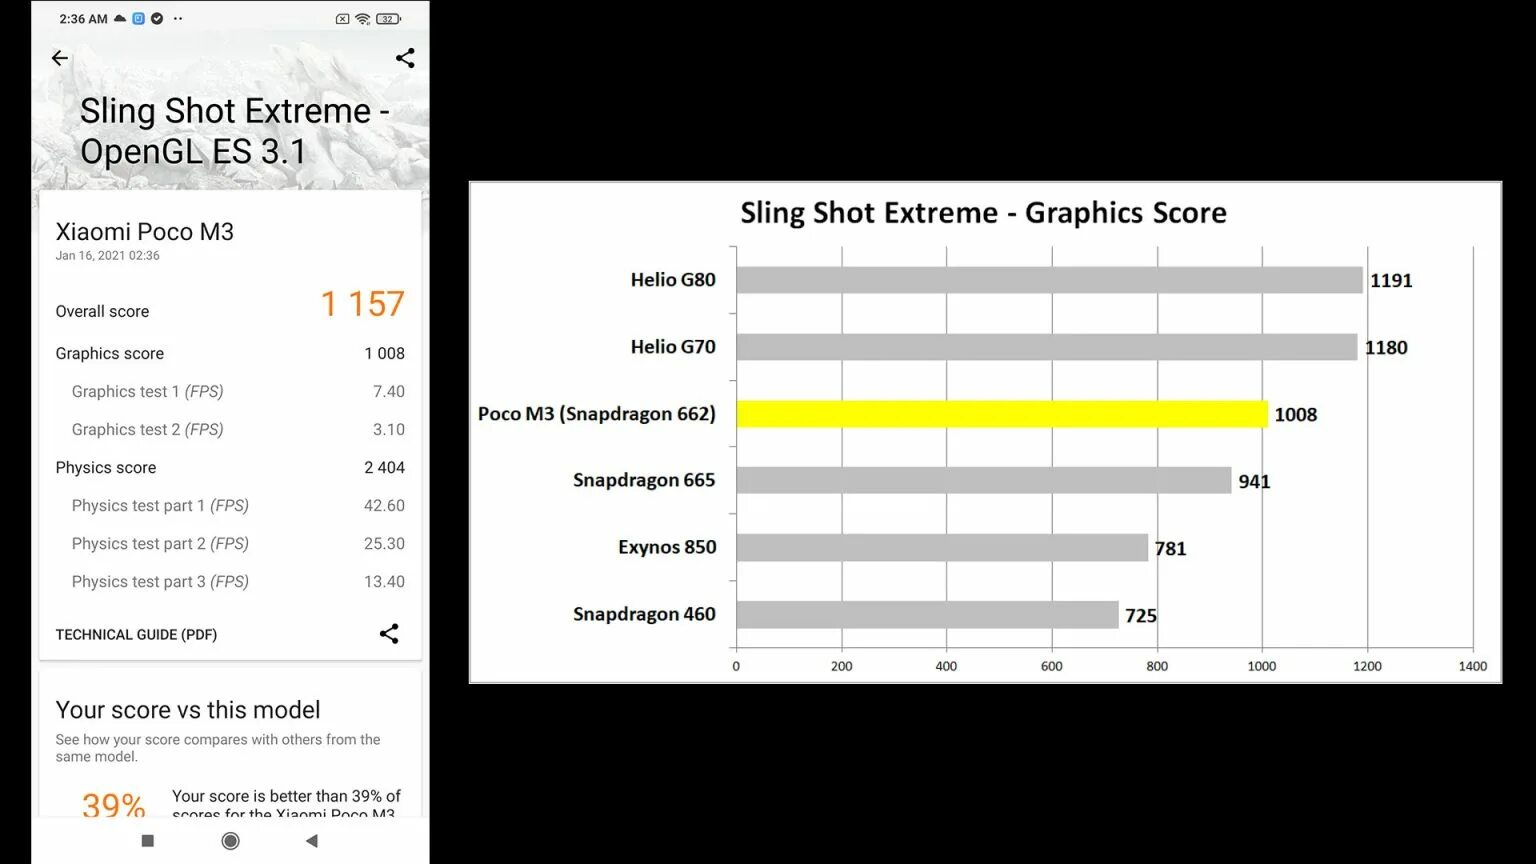1536x864 pixels.
Task: Click Physics test part 1 (FPS) label
Action: click(x=160, y=506)
